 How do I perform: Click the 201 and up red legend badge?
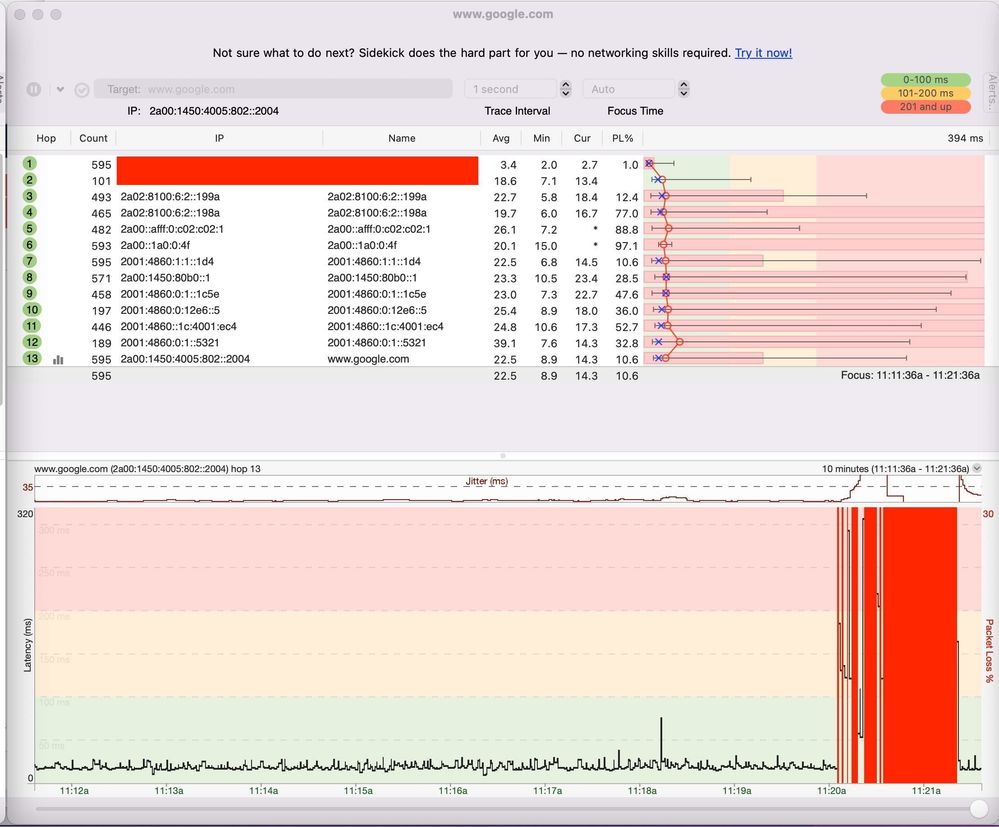coord(926,106)
